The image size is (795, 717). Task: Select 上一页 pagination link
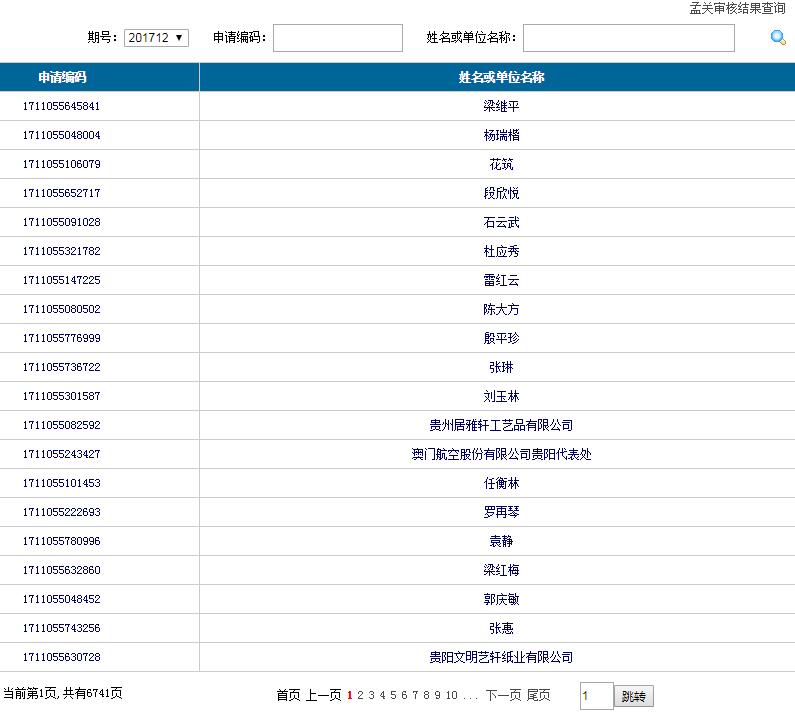tap(323, 695)
